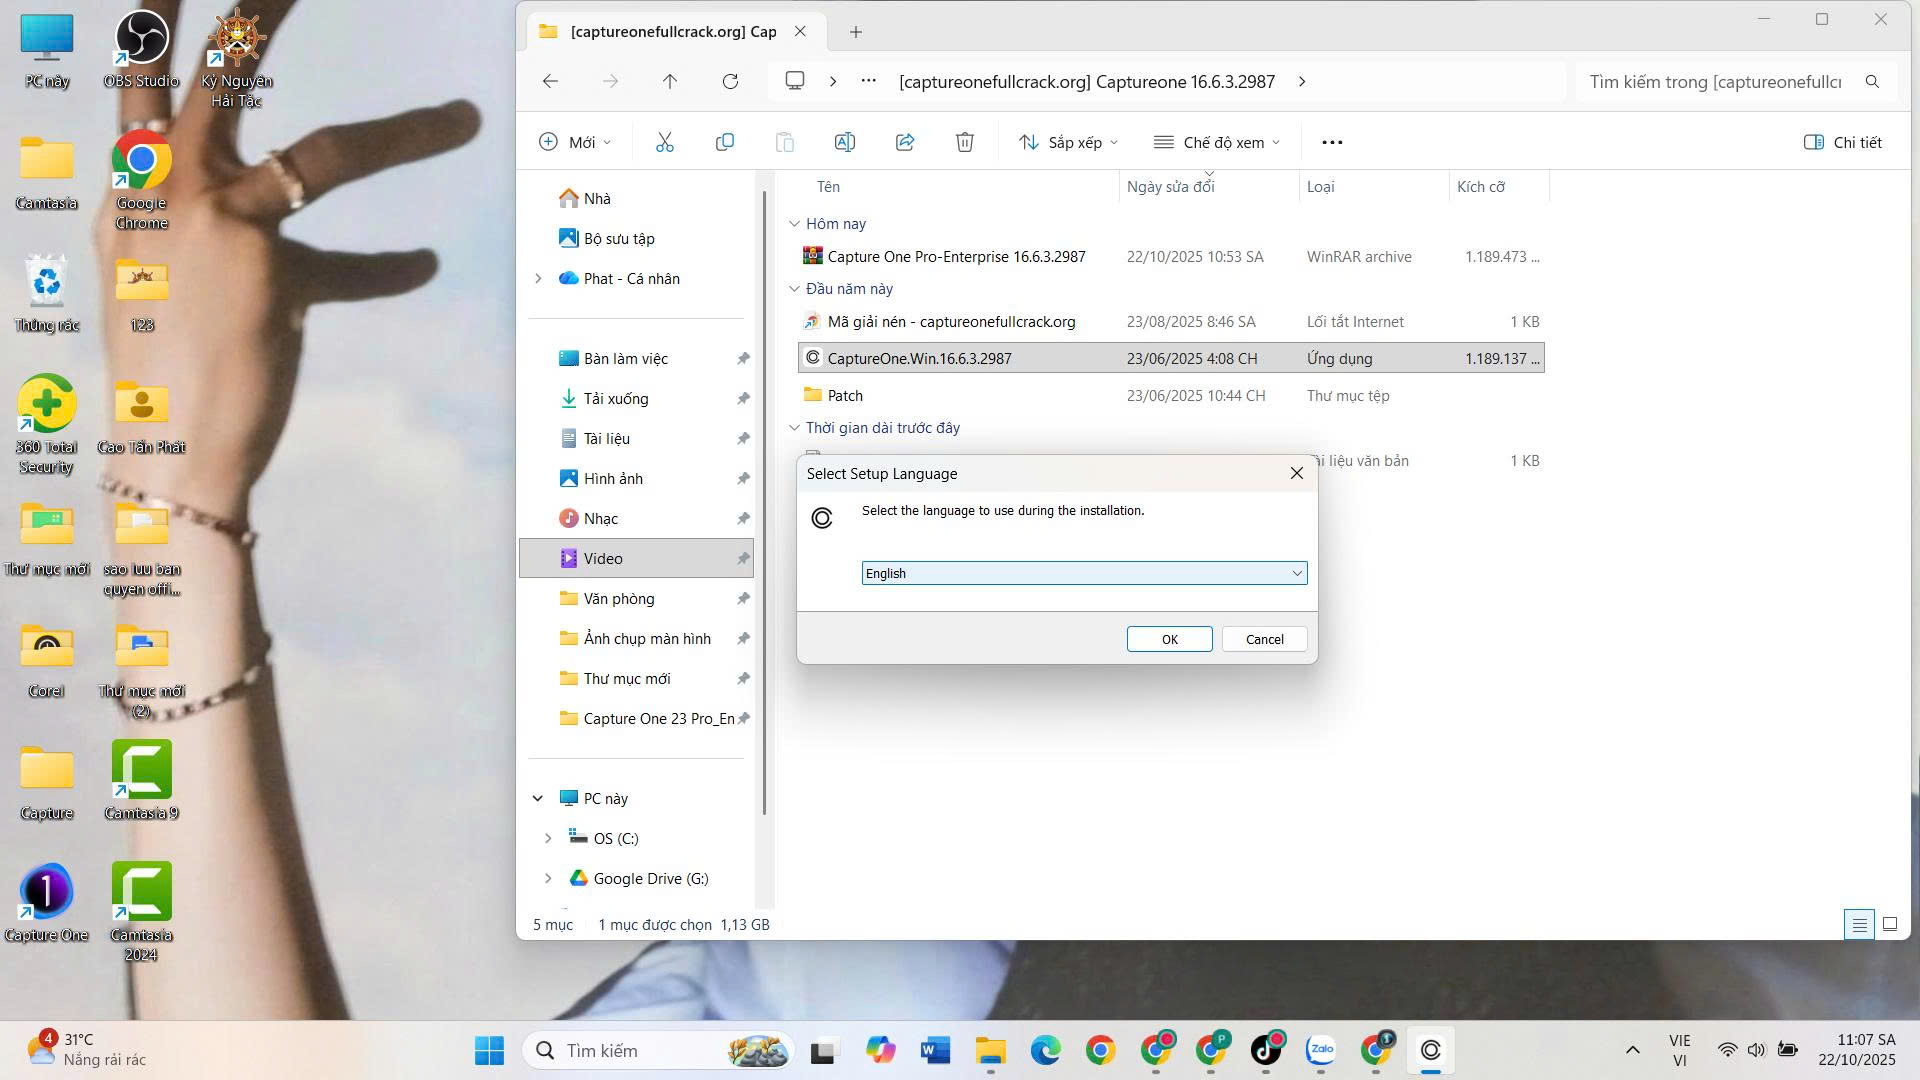Click the Share icon in toolbar
Image resolution: width=1920 pixels, height=1080 pixels.
(905, 142)
